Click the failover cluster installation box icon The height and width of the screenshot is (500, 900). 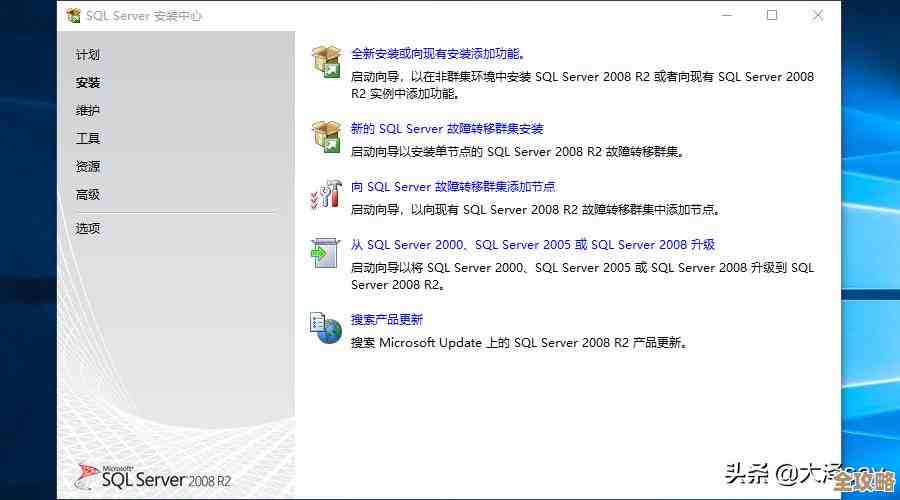coord(326,137)
